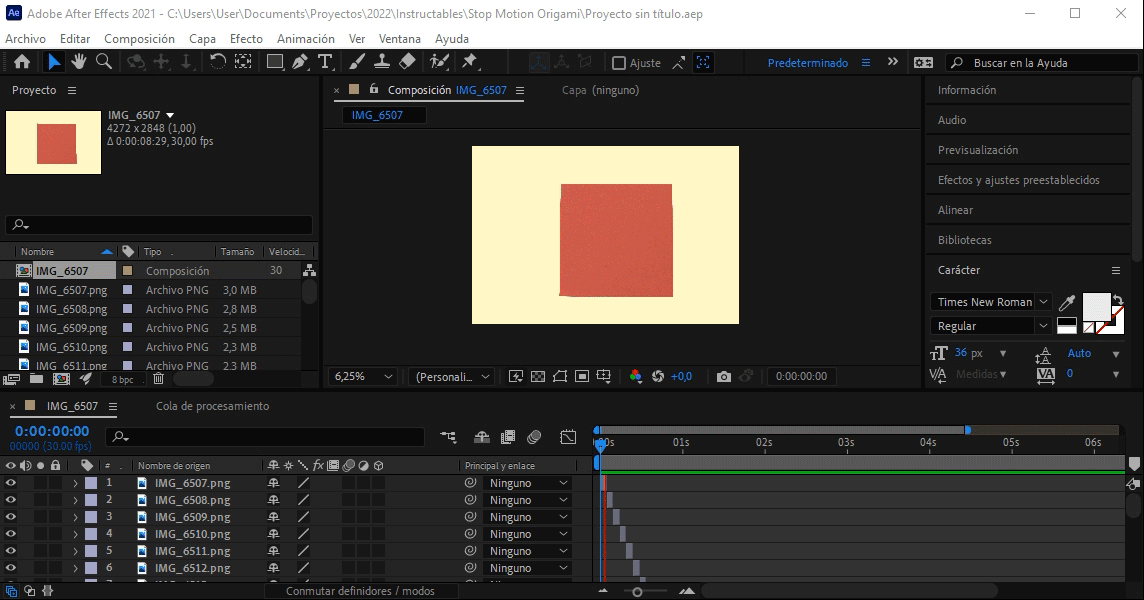Screen dimensions: 1144x600
Task: Click the snapshot camera icon
Action: [x=724, y=377]
